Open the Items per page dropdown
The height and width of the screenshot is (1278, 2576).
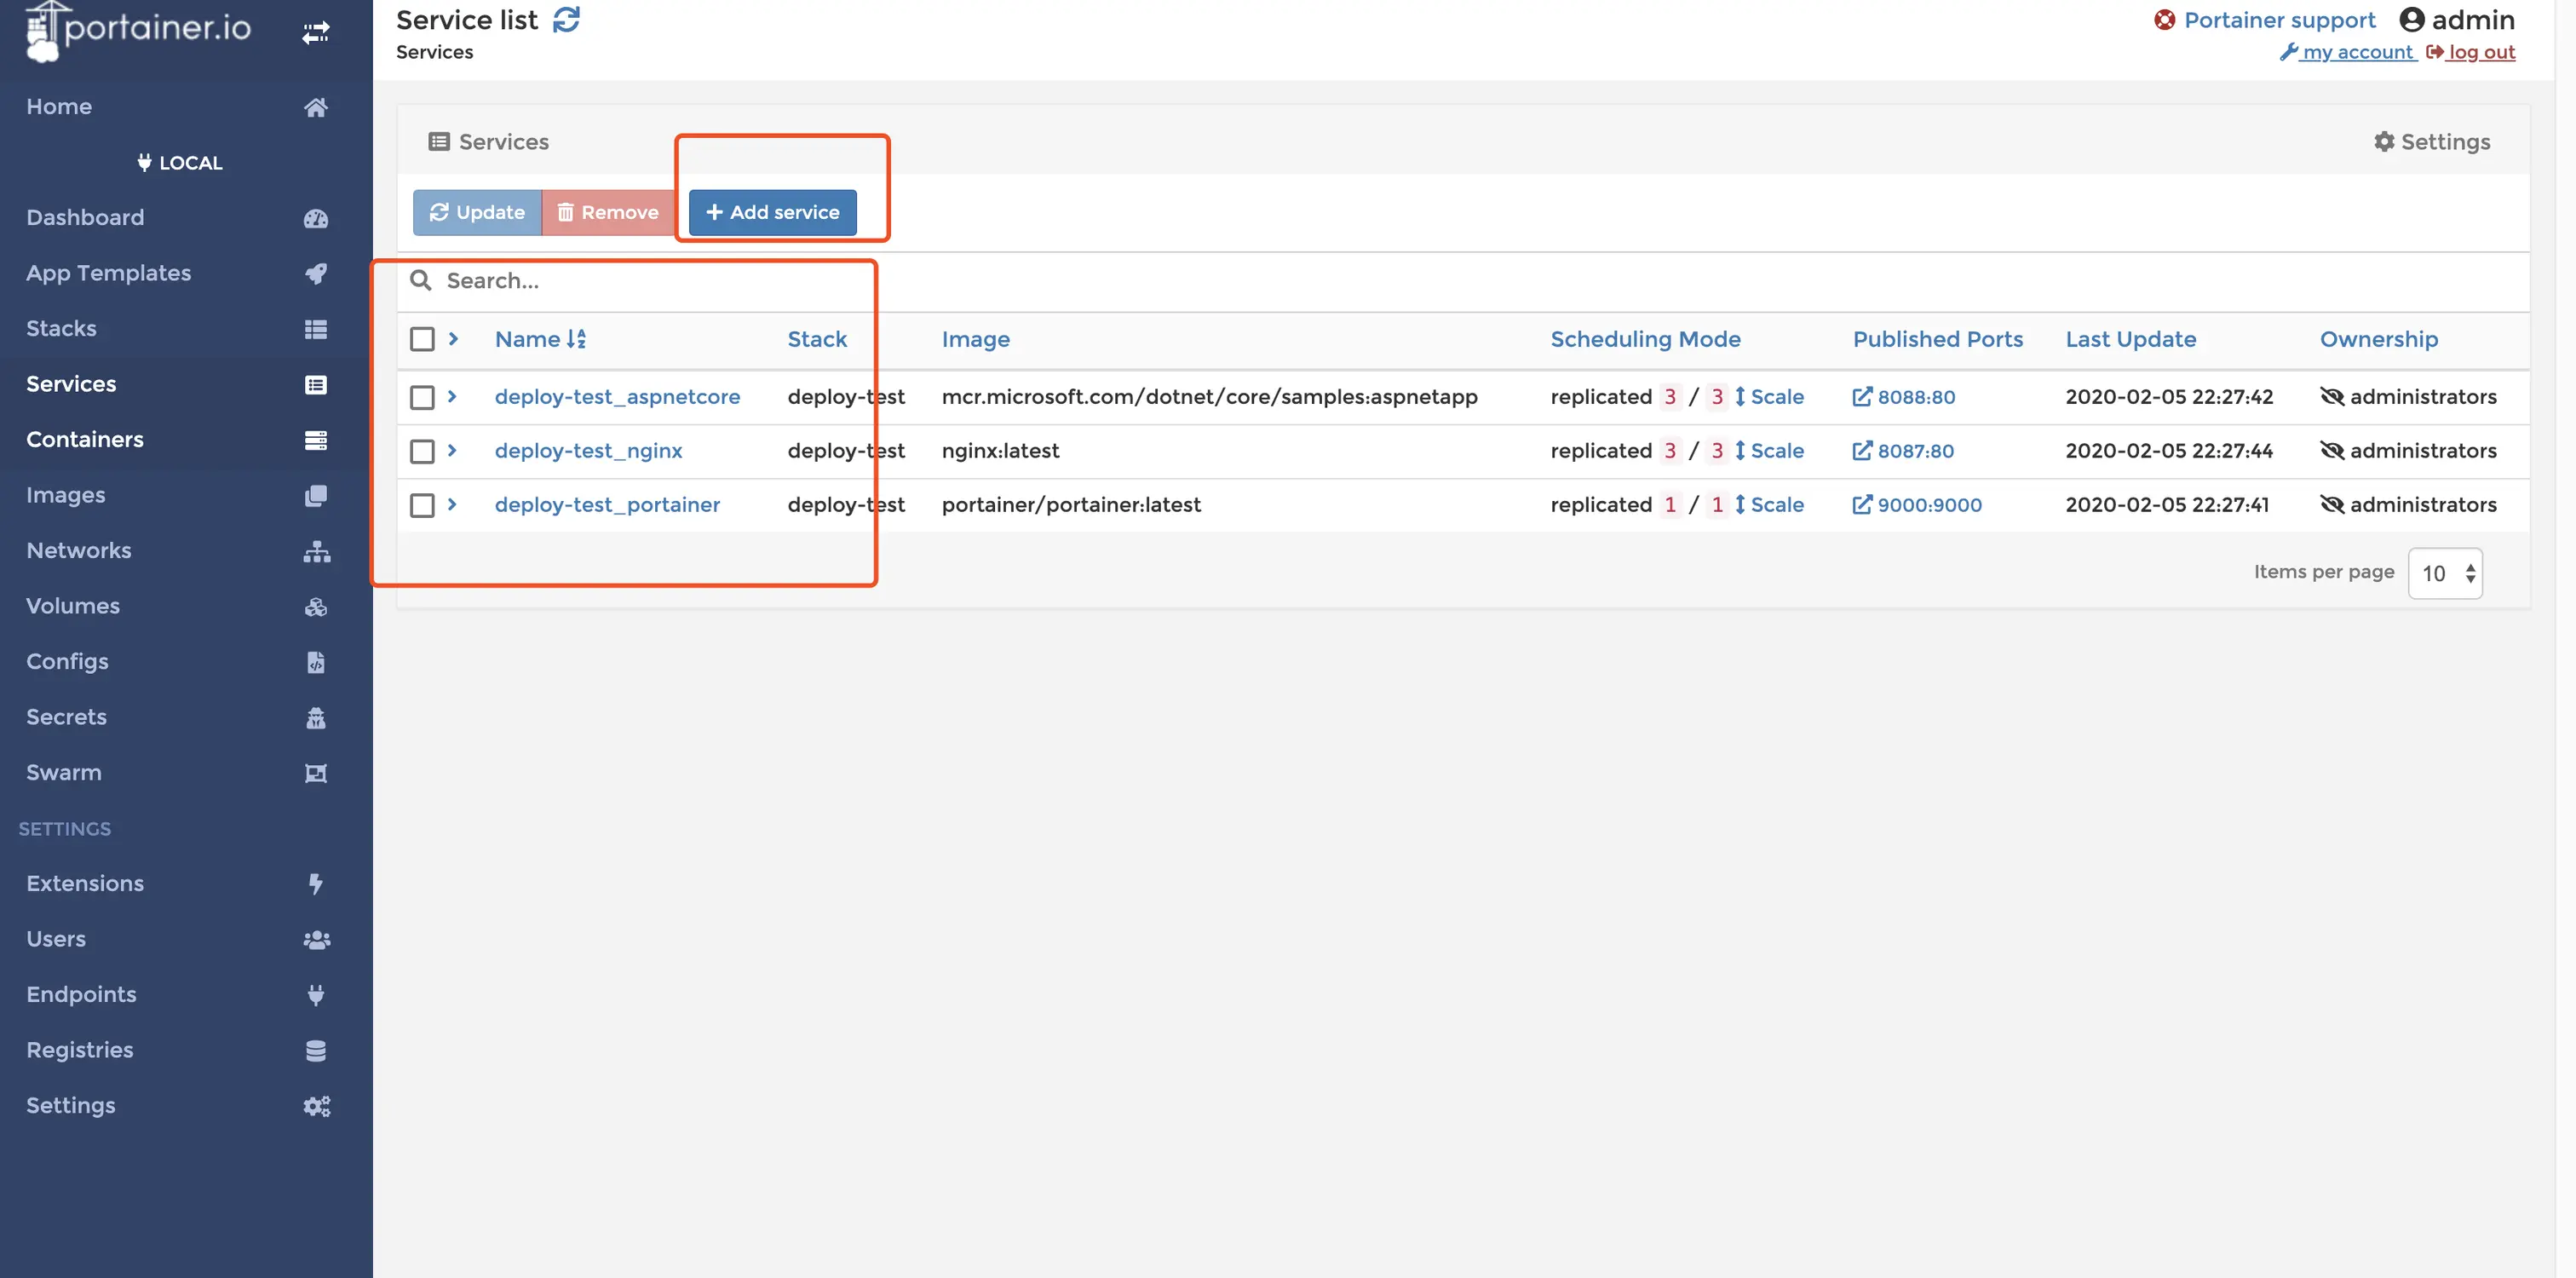(2445, 573)
